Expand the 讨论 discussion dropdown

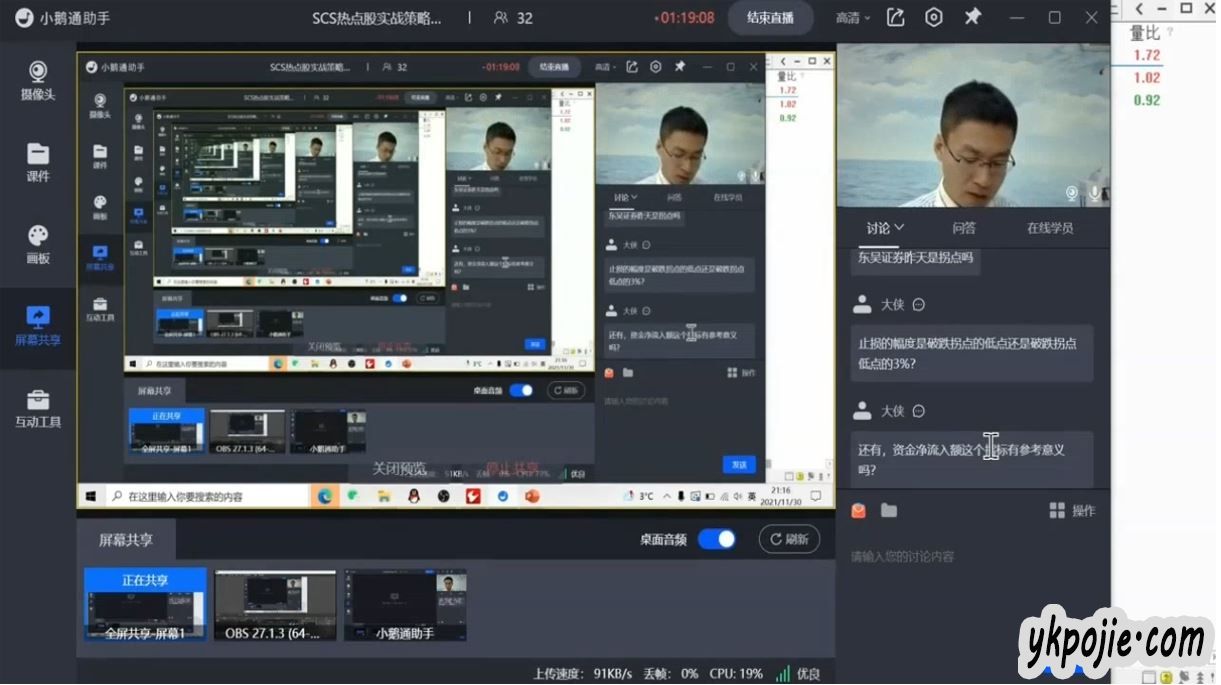(x=884, y=228)
